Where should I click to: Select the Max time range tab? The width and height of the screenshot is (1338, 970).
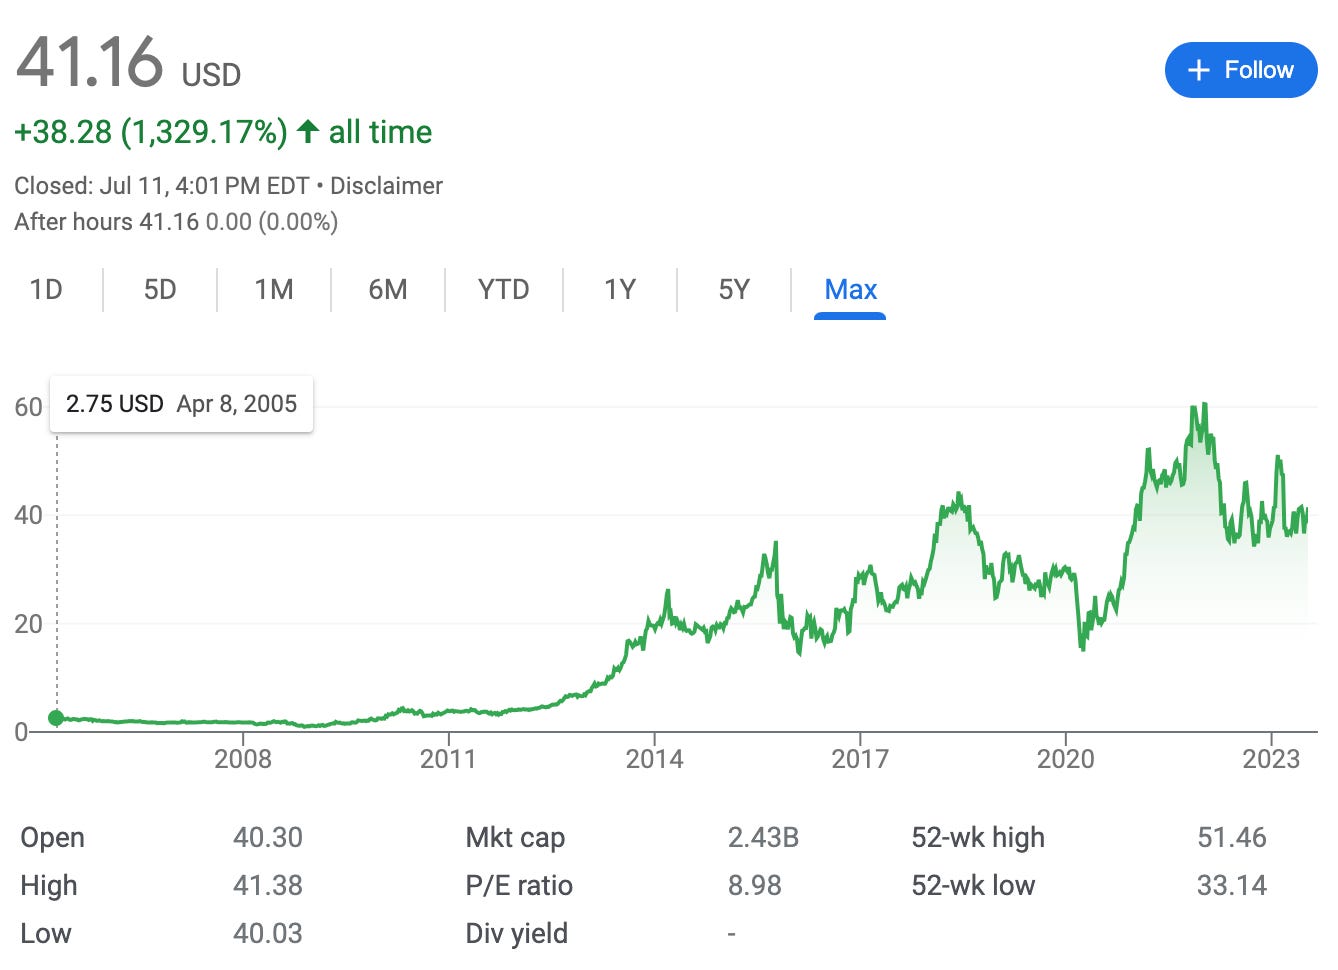click(x=850, y=289)
